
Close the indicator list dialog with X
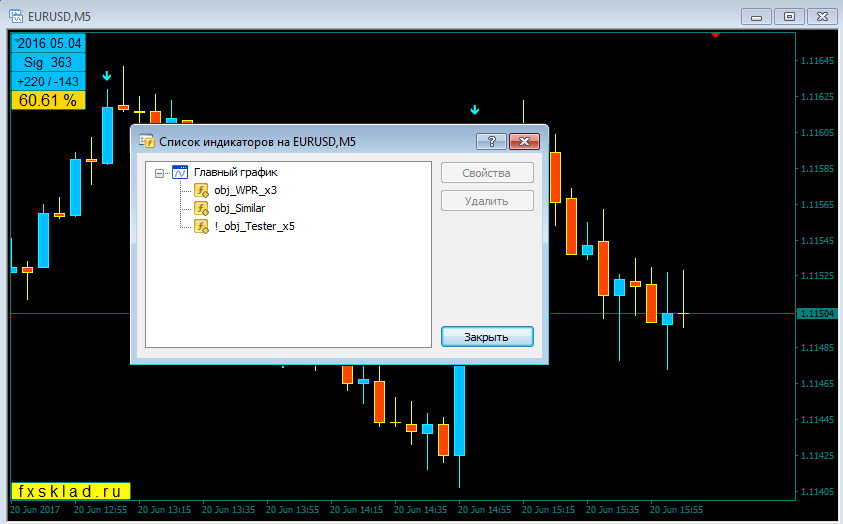524,141
